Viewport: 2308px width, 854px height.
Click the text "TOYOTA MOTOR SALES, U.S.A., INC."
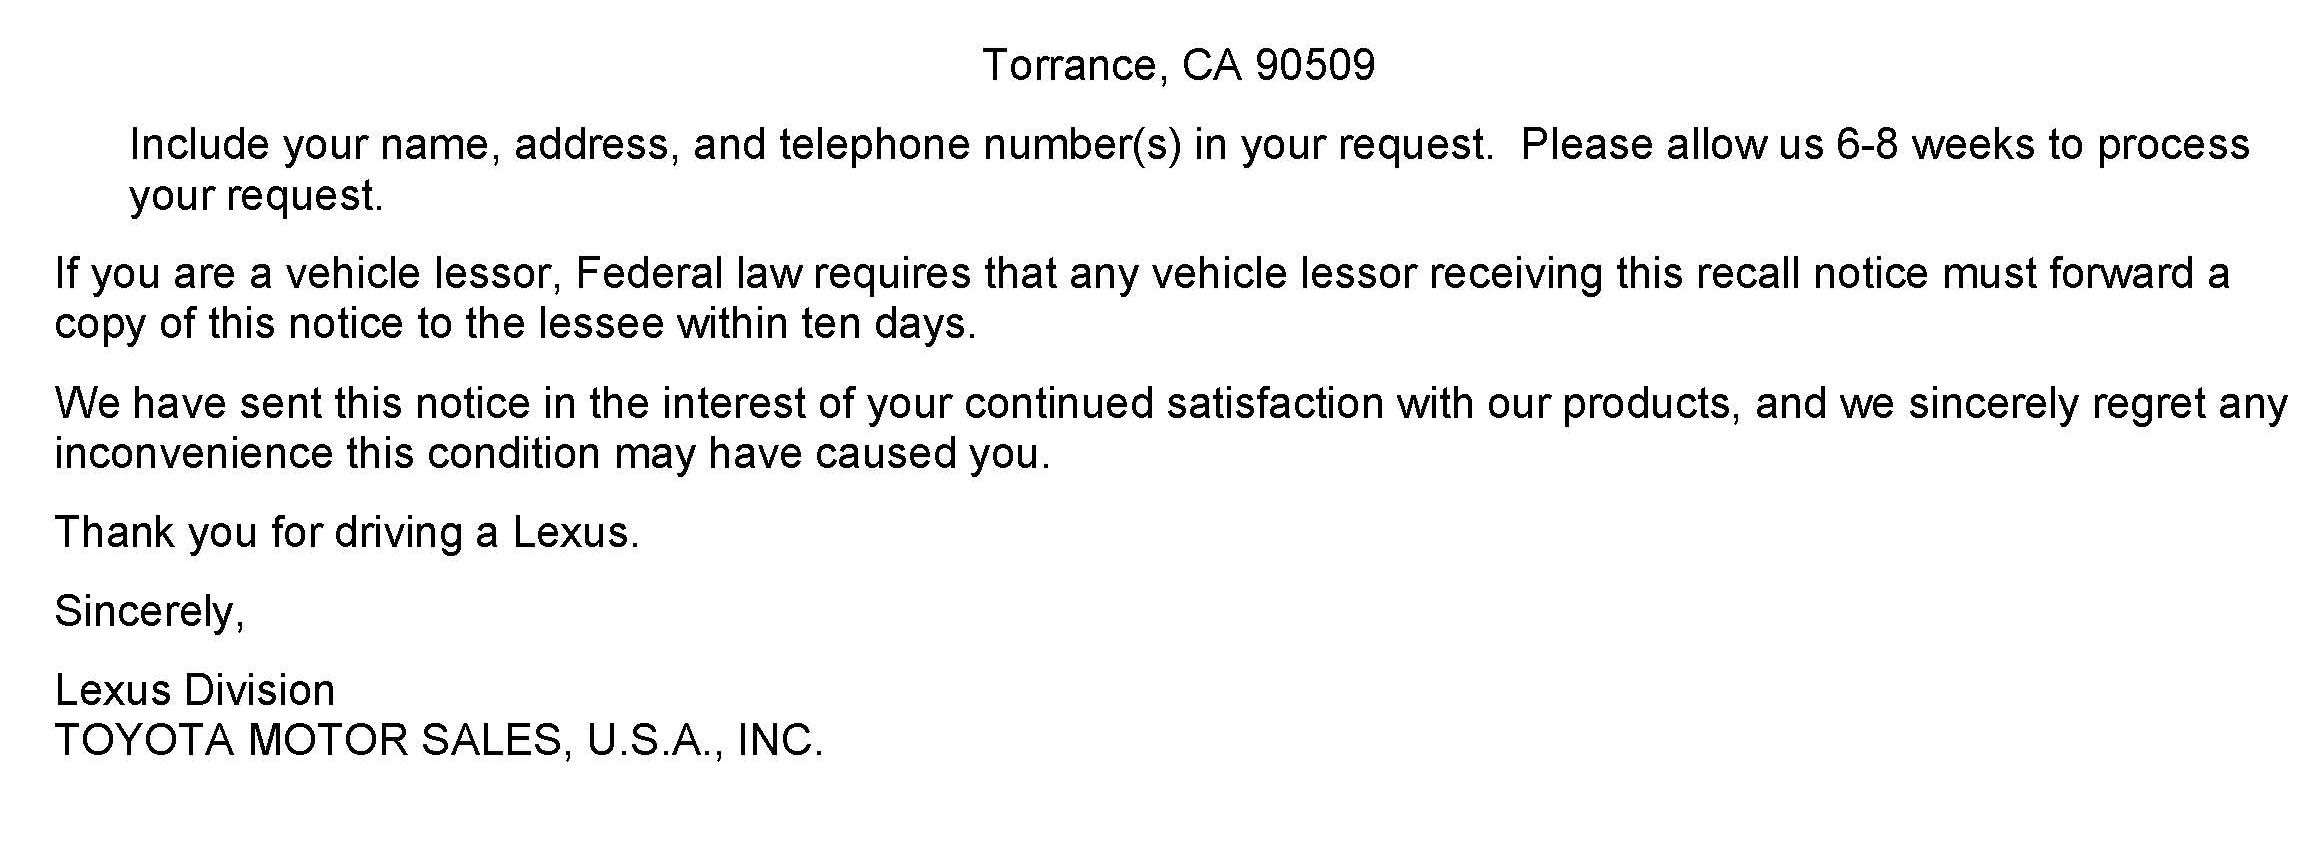pyautogui.click(x=438, y=741)
